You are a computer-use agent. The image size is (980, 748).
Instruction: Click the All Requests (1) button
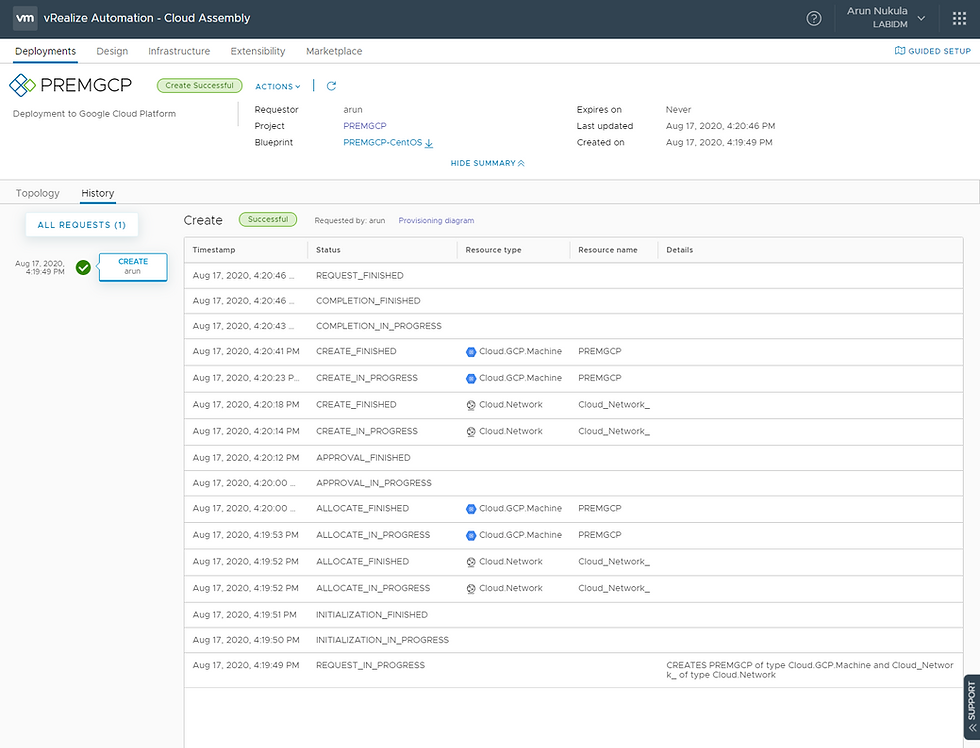point(82,225)
